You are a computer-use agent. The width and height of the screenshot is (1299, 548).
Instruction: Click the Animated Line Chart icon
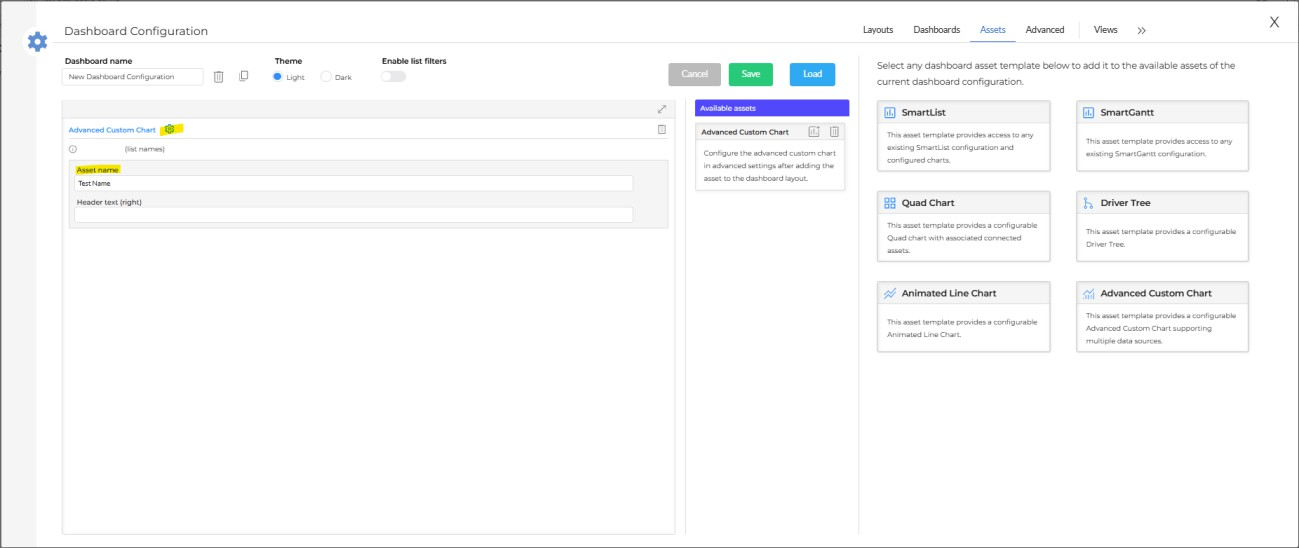click(890, 294)
